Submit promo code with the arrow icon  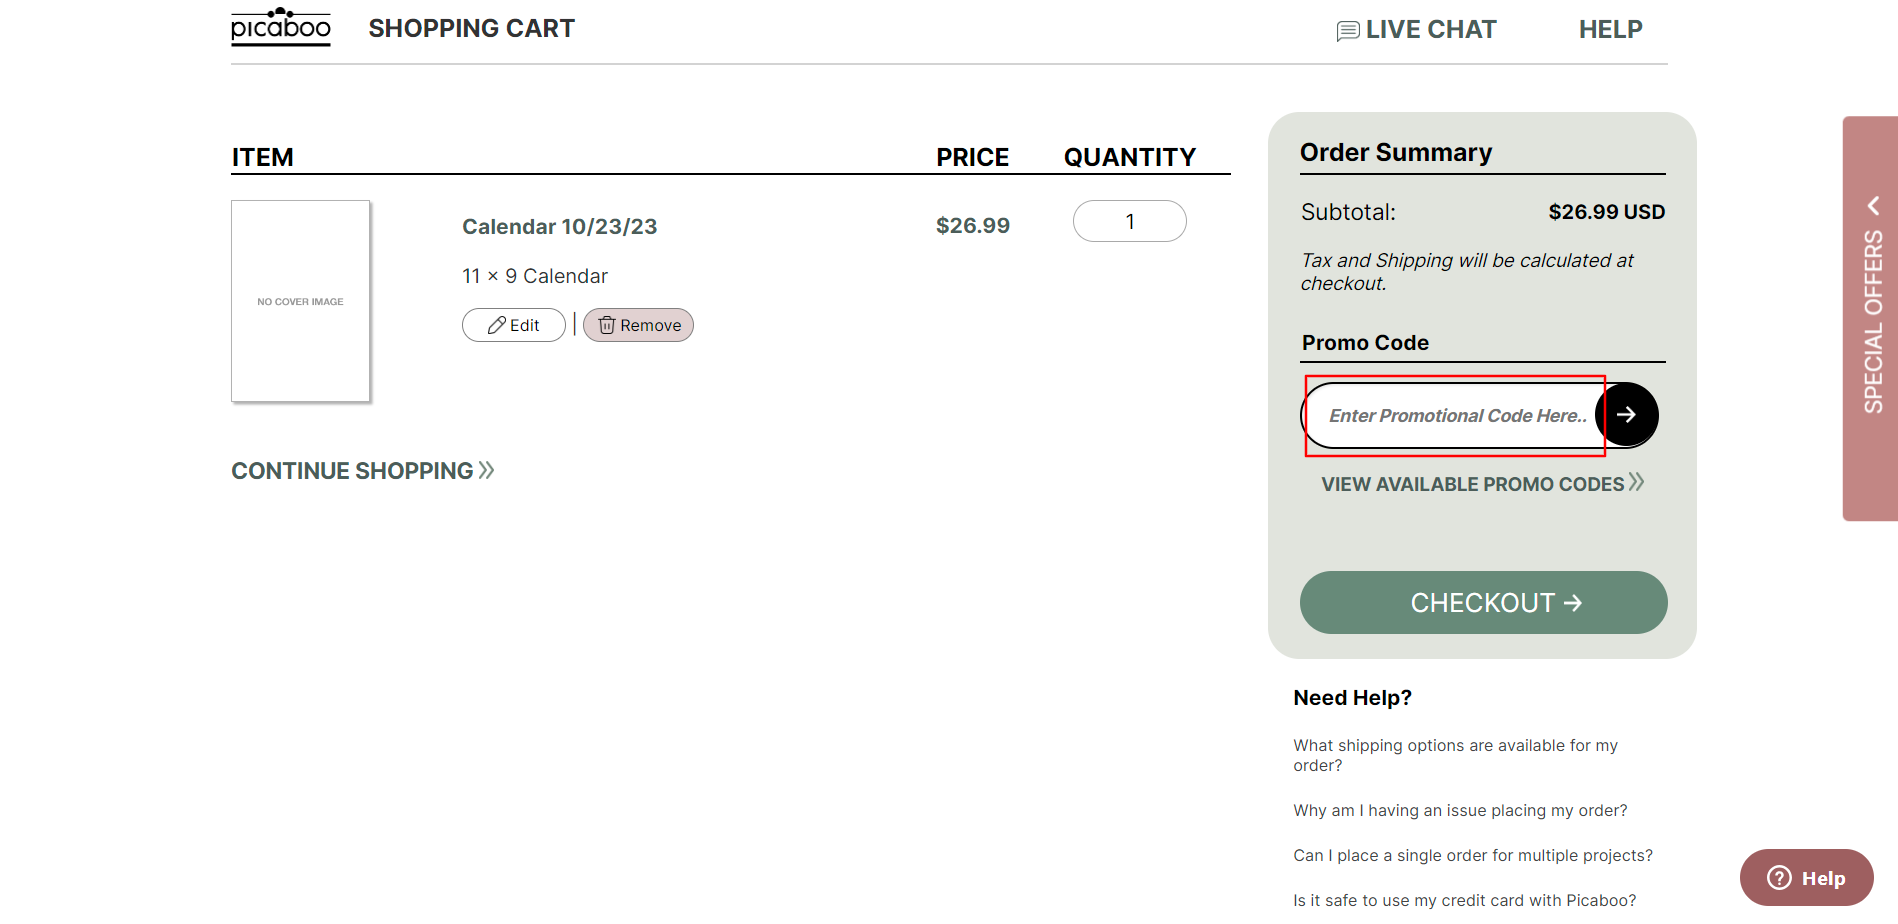click(1628, 415)
